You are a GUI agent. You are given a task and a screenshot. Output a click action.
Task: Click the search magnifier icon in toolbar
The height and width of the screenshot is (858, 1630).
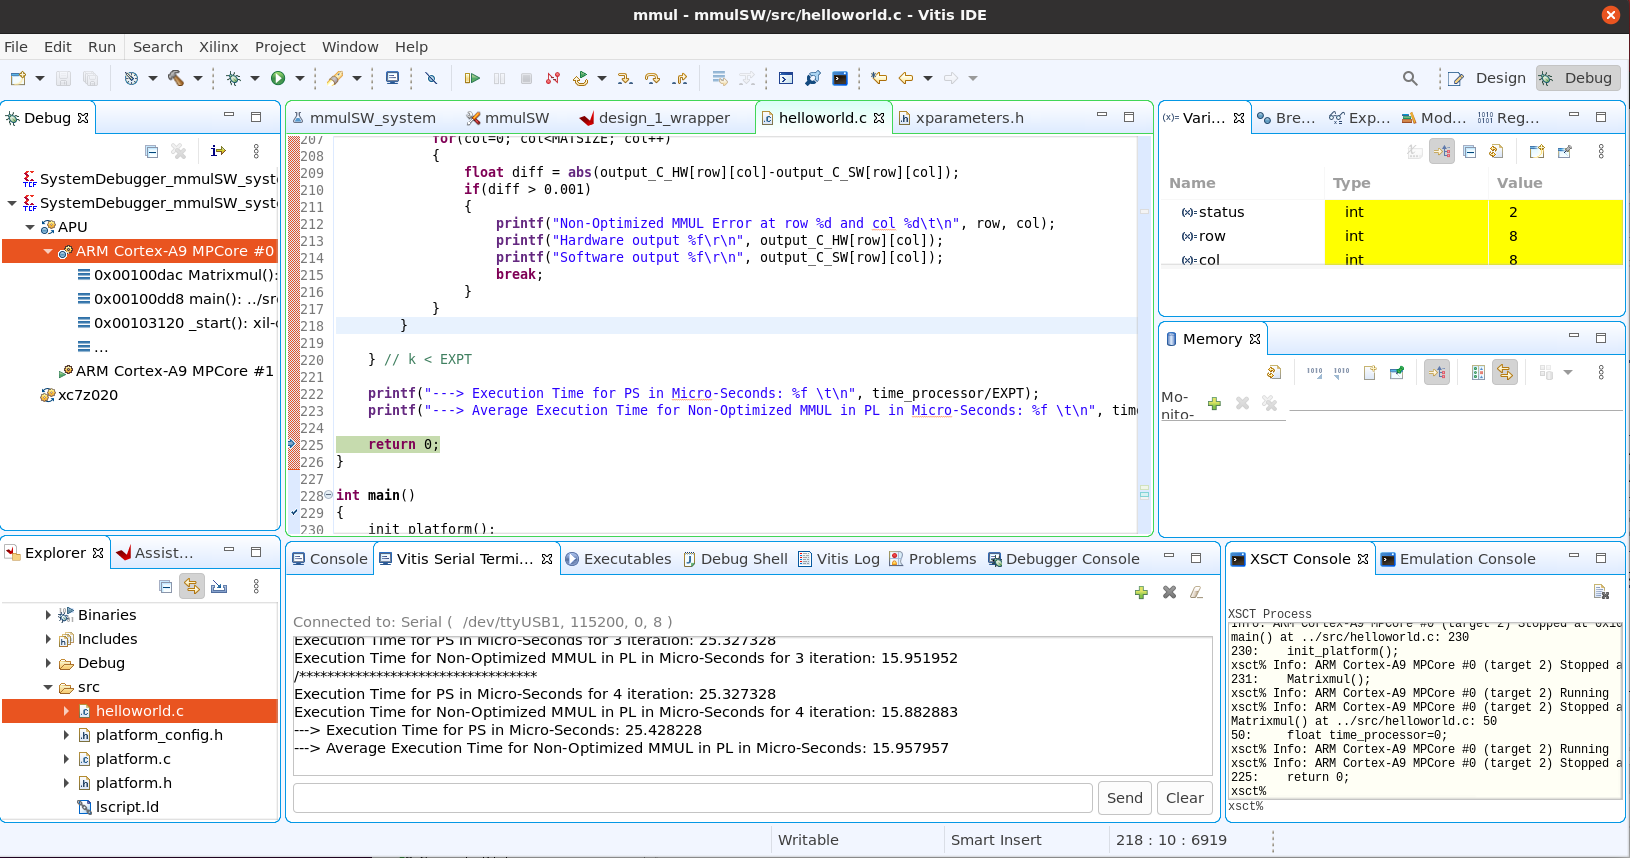coord(1410,78)
